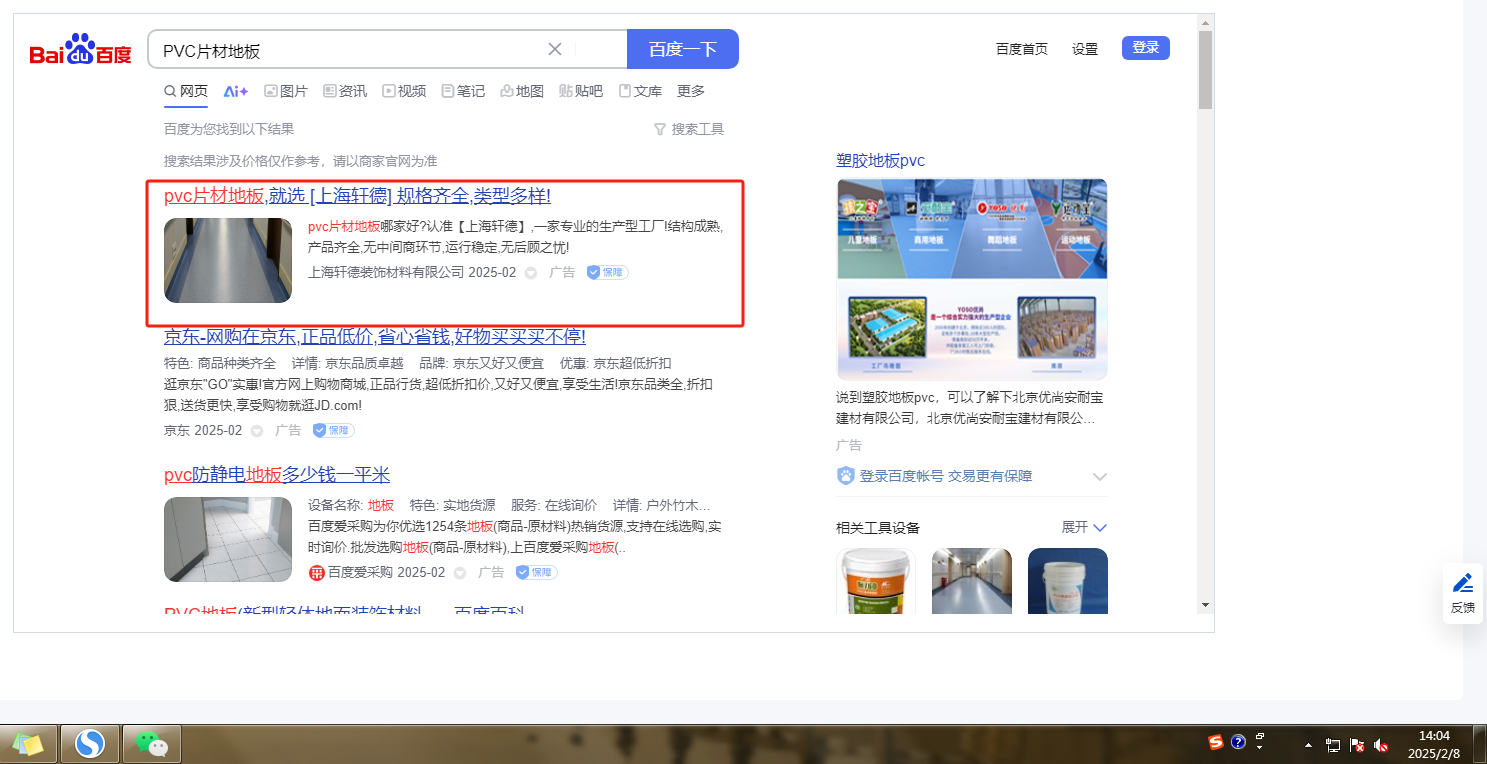Expand 相关工具设备 with 展开

tap(1085, 527)
